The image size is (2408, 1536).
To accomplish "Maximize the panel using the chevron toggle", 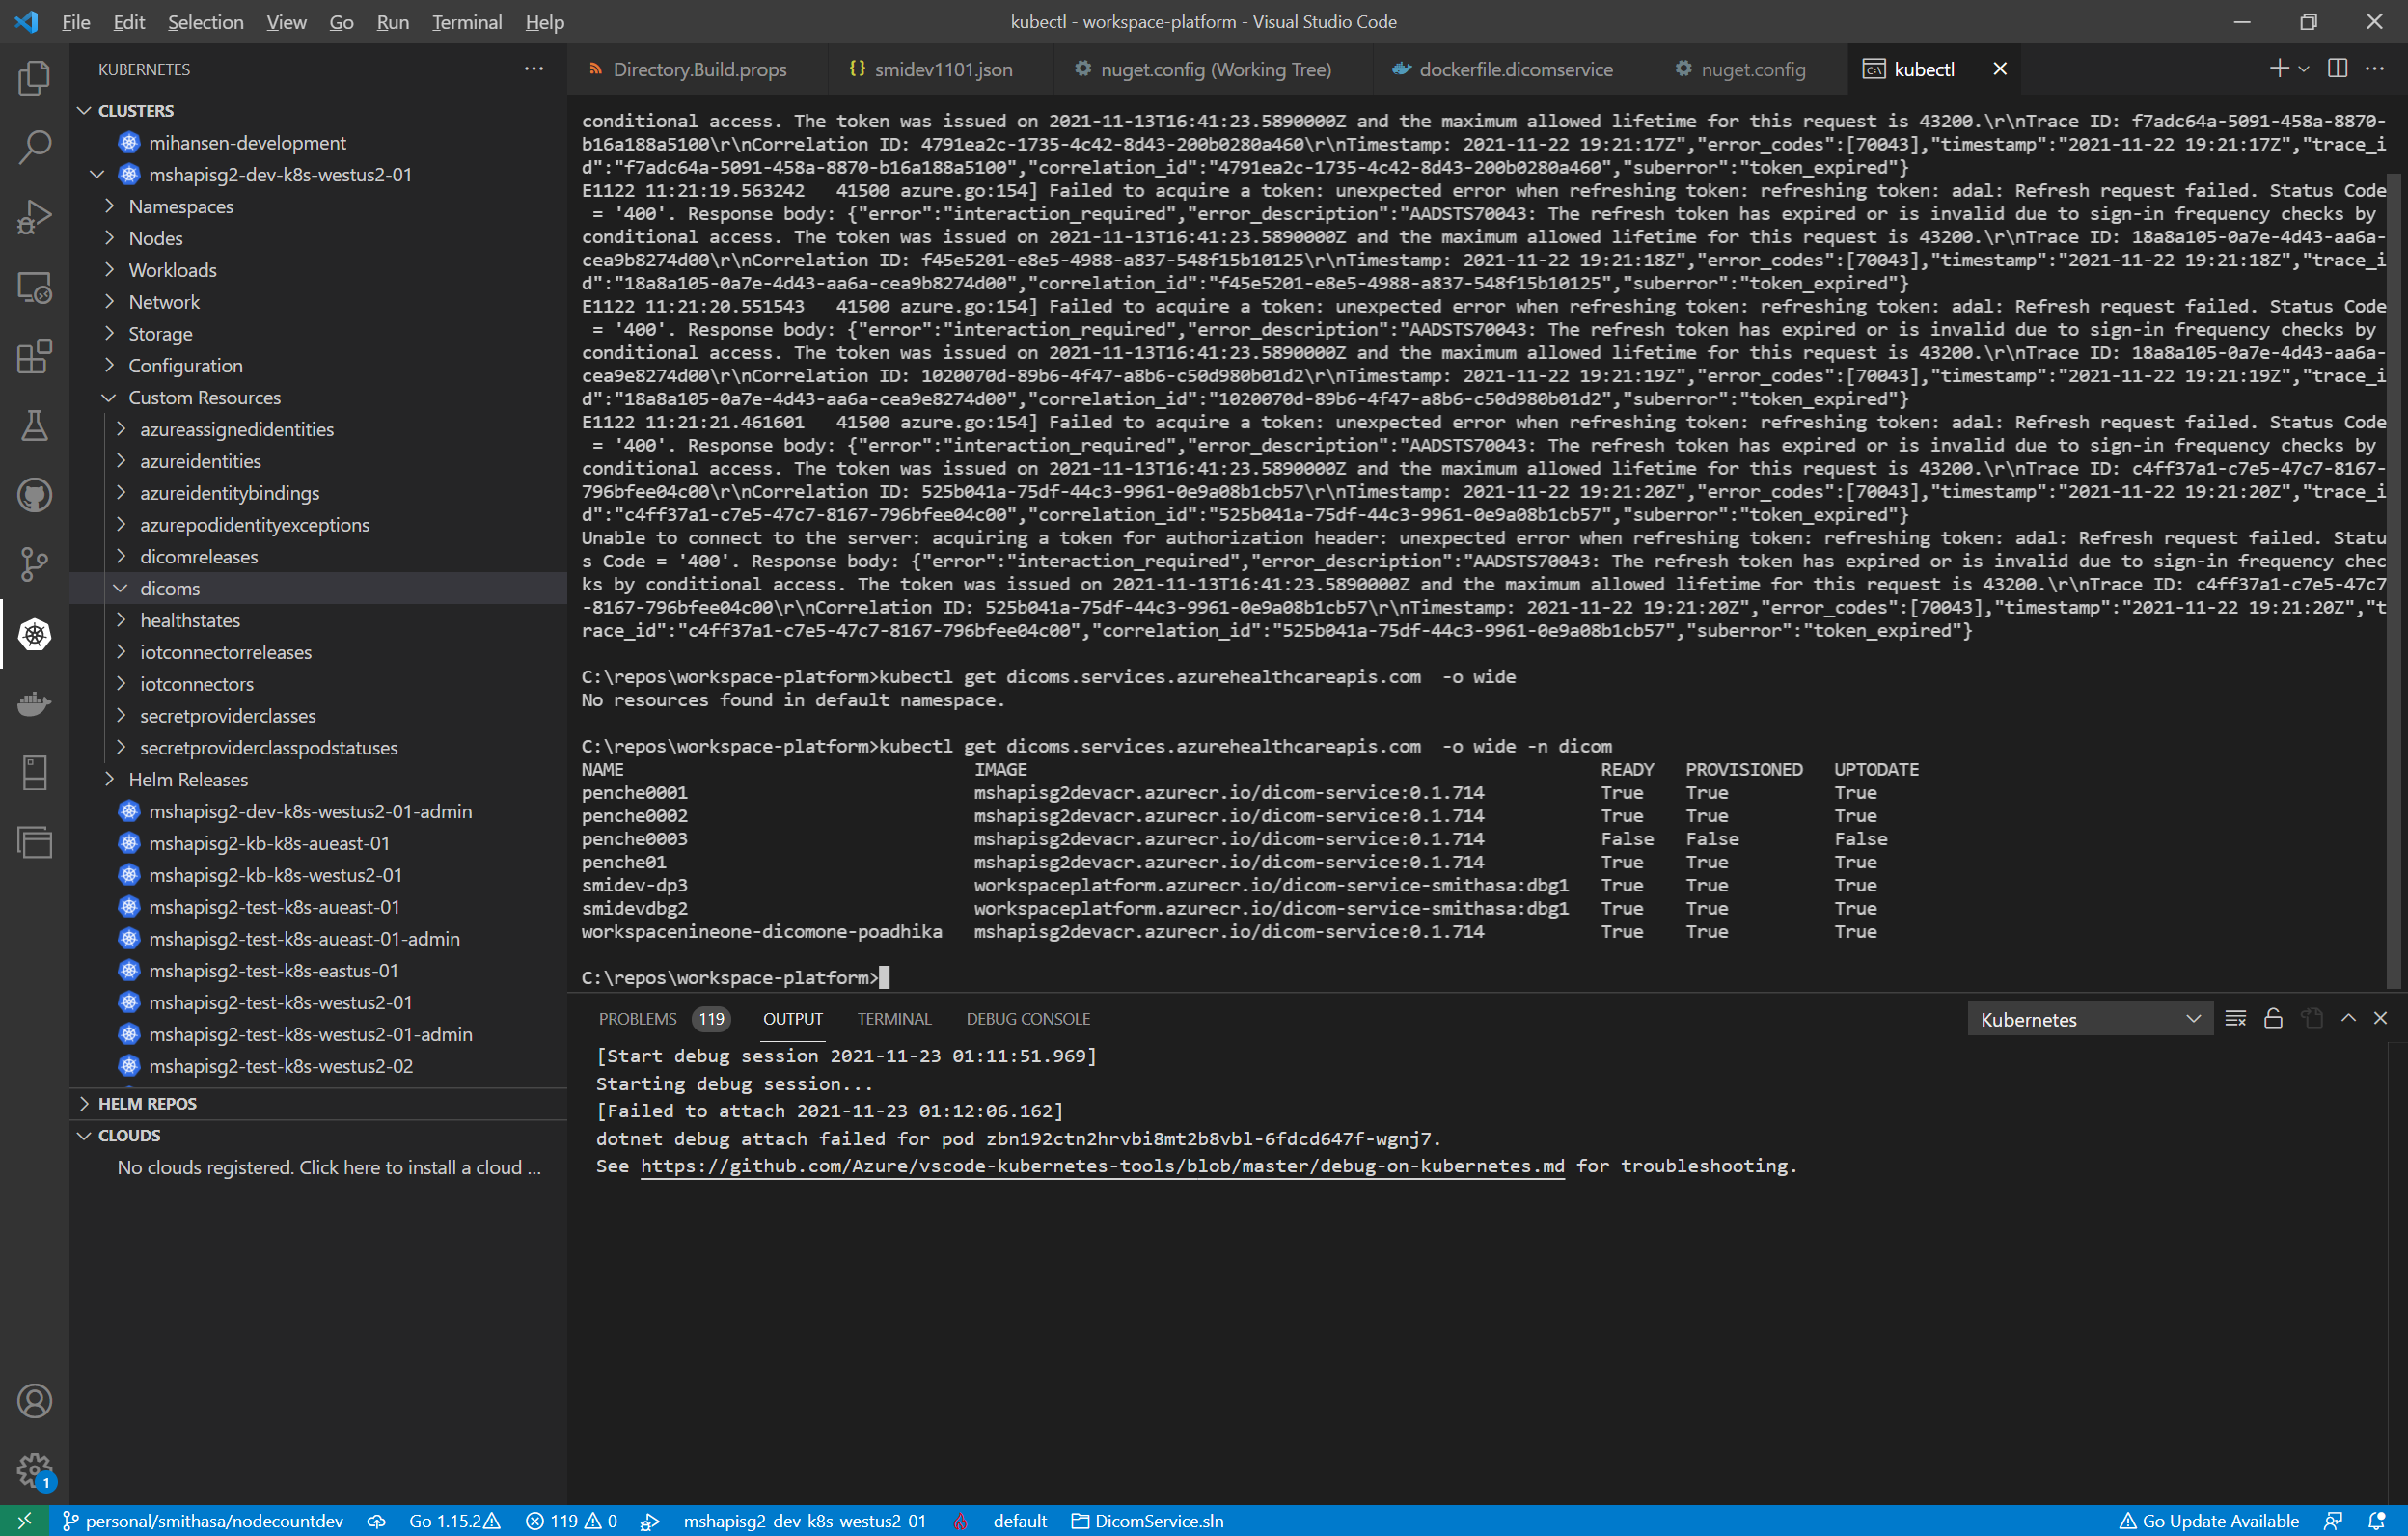I will (2348, 1018).
